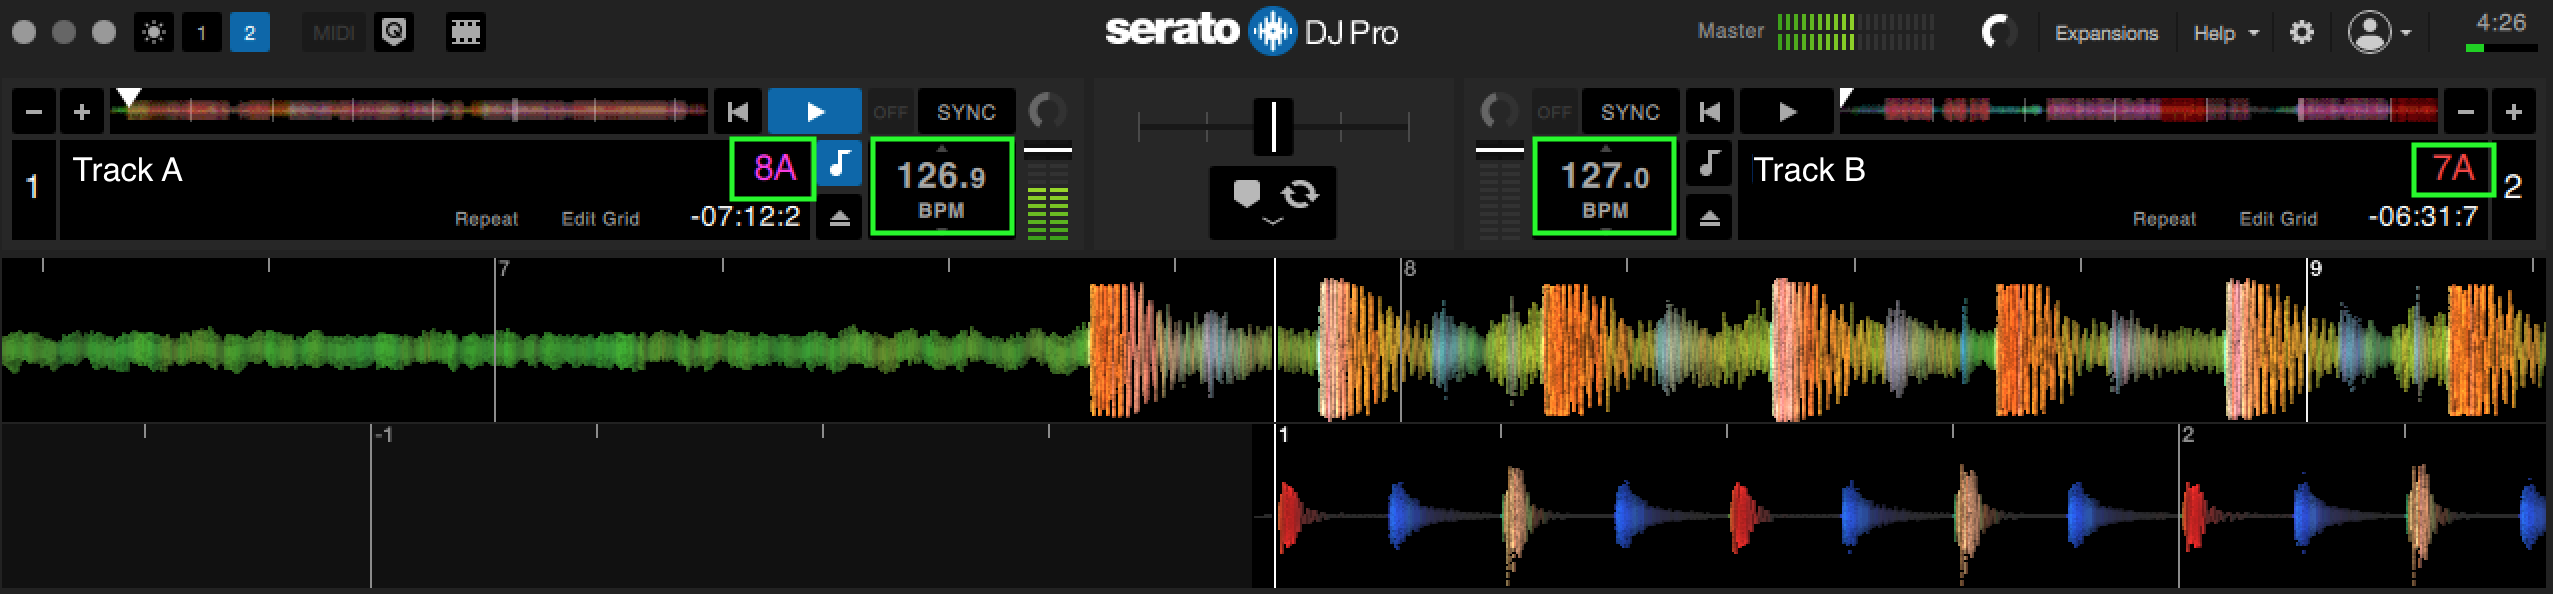Toggle Repeat on deck 2
The height and width of the screenshot is (594, 2553).
click(2164, 219)
